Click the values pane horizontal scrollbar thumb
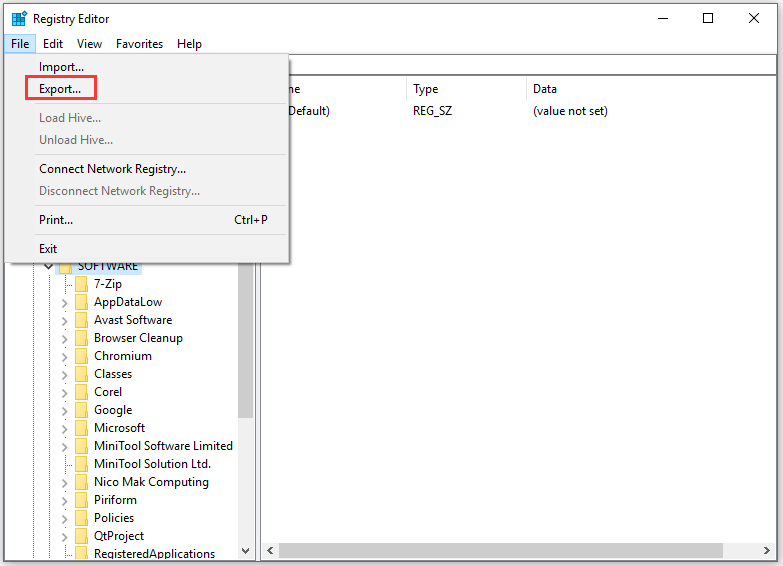This screenshot has height=566, width=783. click(x=501, y=551)
